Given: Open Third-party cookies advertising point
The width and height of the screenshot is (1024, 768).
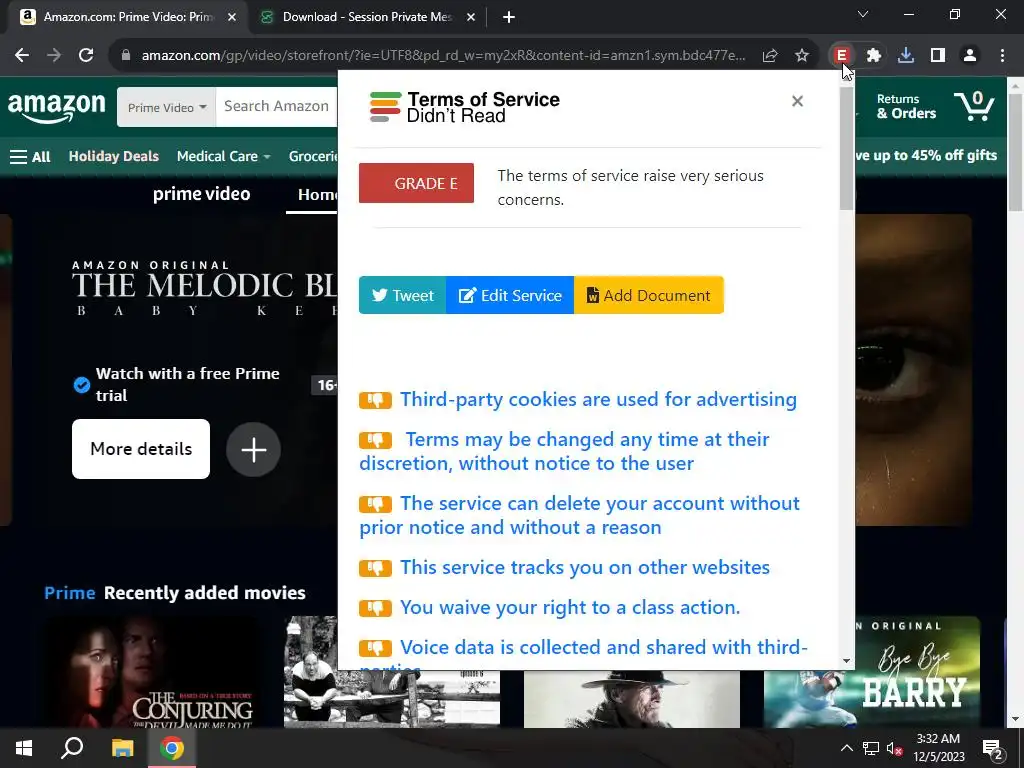Looking at the screenshot, I should (x=598, y=400).
